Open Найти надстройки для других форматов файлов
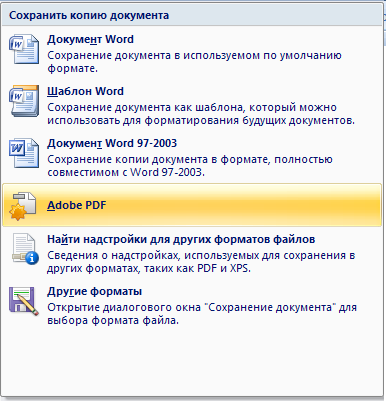Image resolution: width=386 pixels, height=401 pixels. (181, 239)
